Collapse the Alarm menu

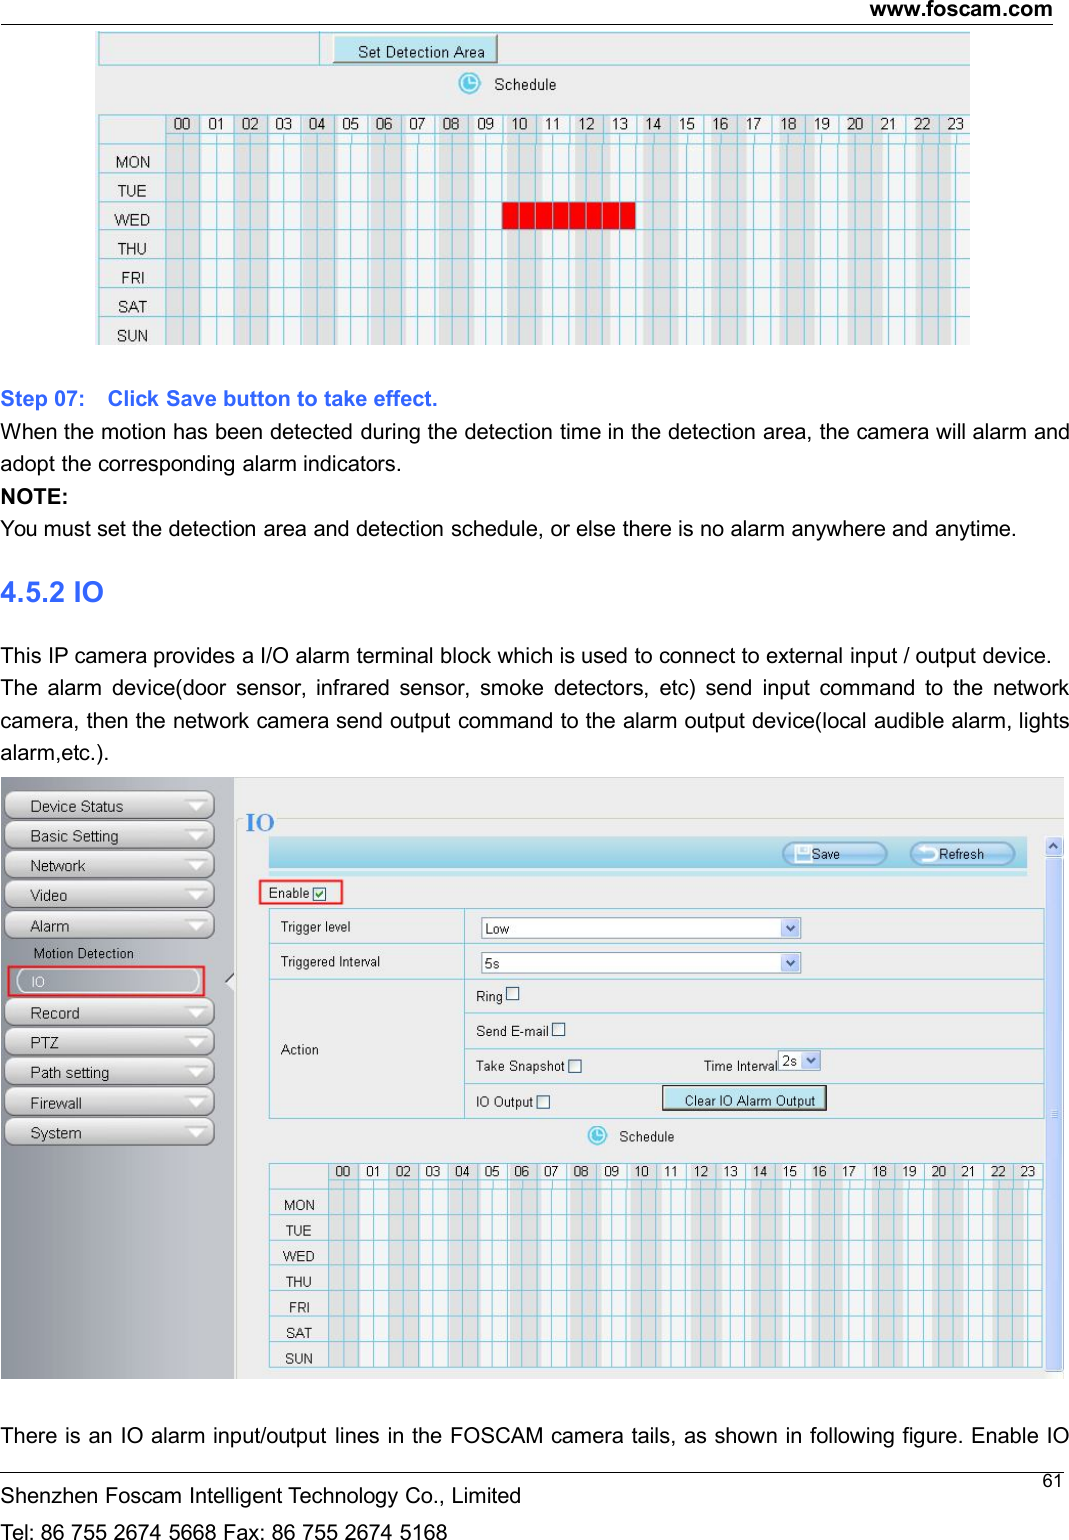[109, 926]
